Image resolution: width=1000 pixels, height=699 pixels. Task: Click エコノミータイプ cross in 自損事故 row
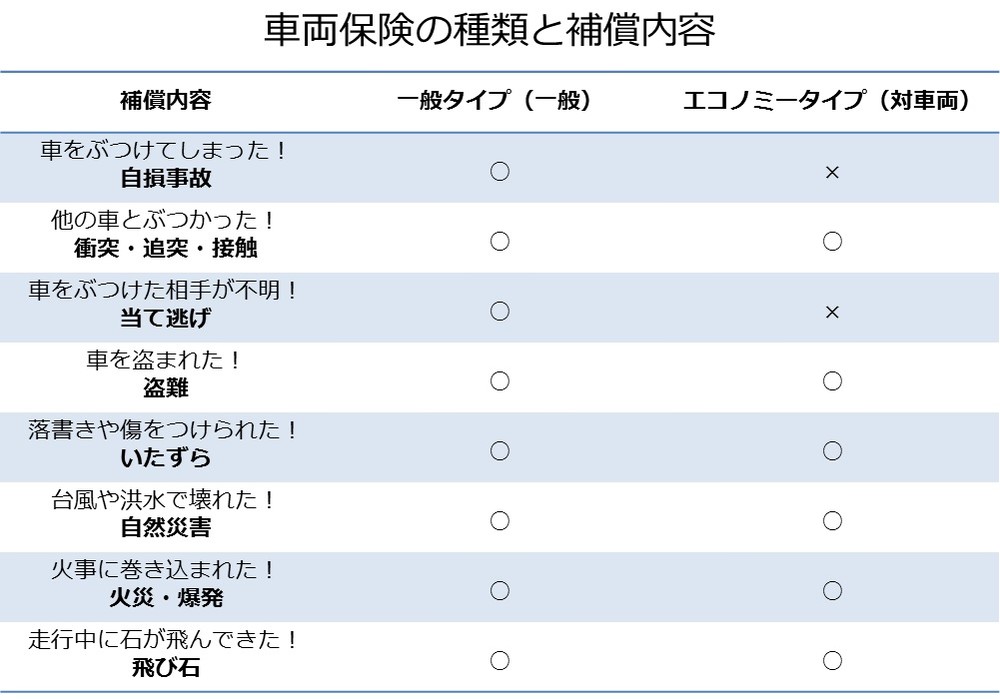(x=831, y=173)
